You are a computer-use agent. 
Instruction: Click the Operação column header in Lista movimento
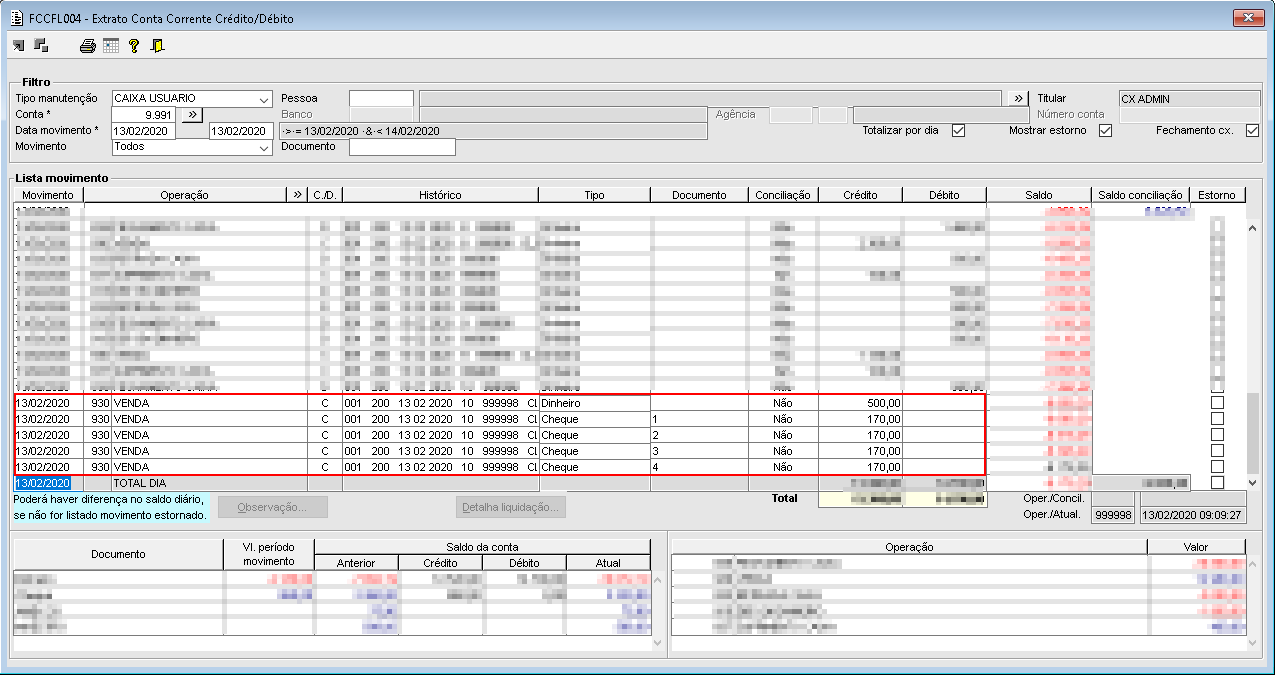click(x=184, y=195)
